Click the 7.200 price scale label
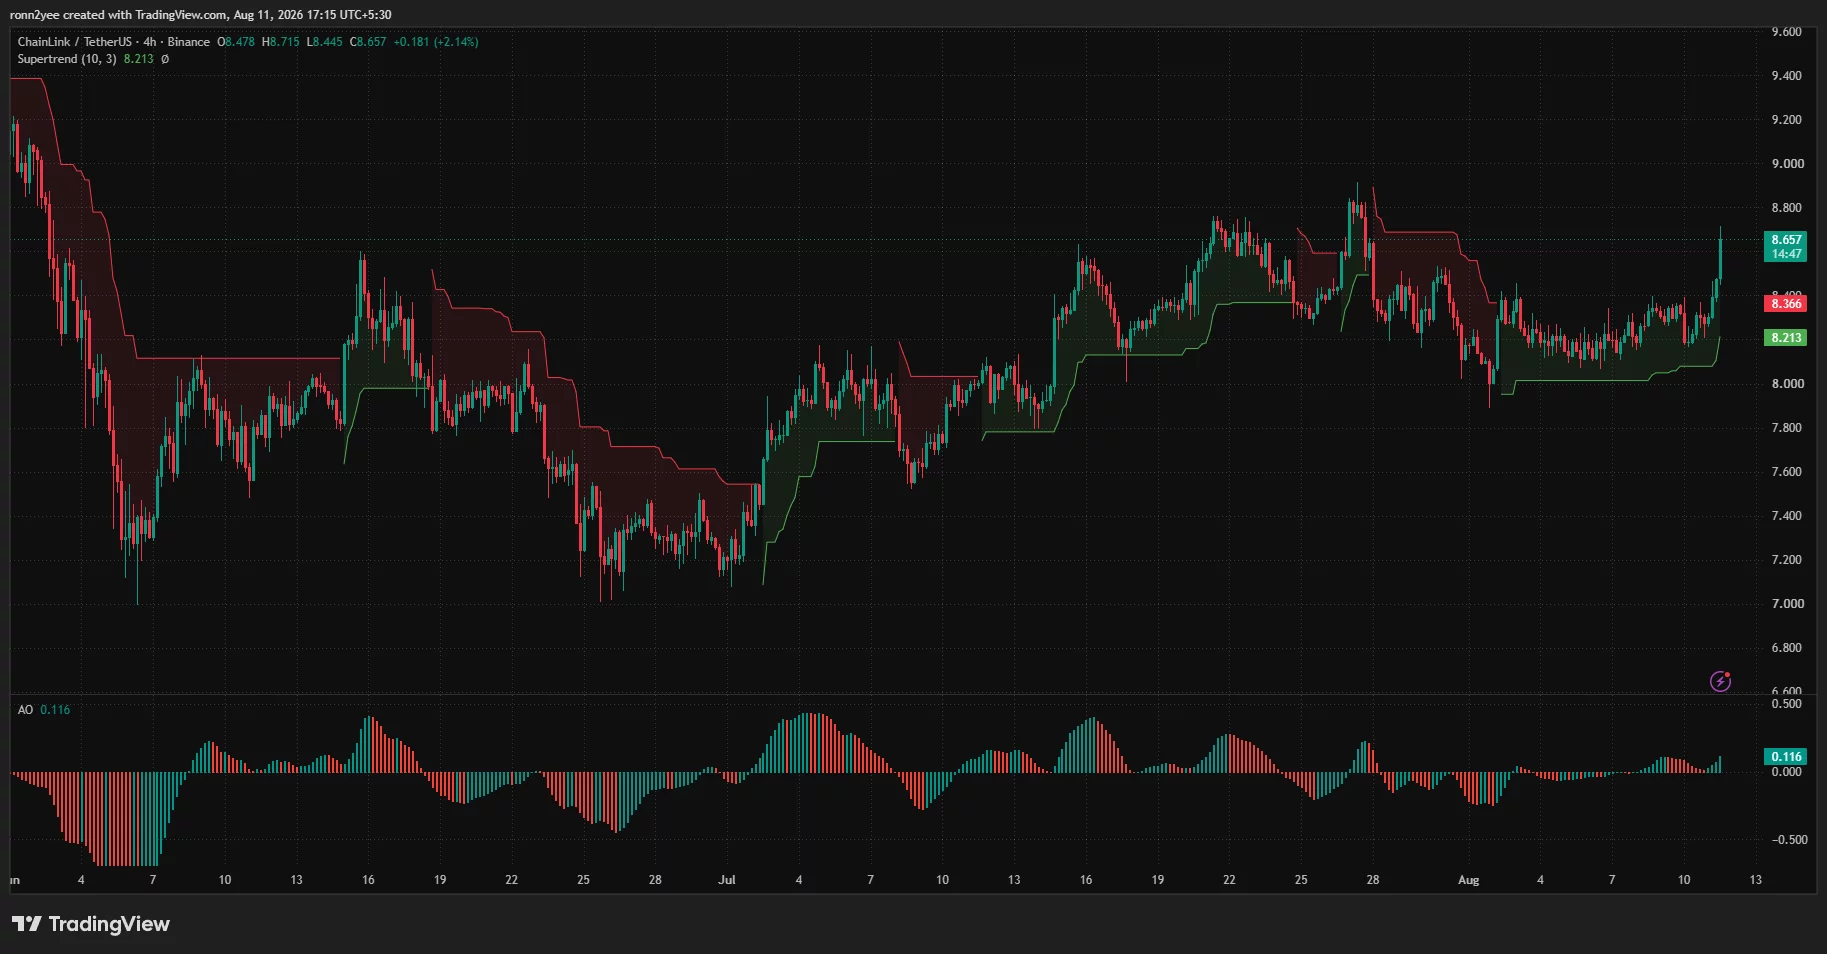1827x954 pixels. pos(1786,560)
